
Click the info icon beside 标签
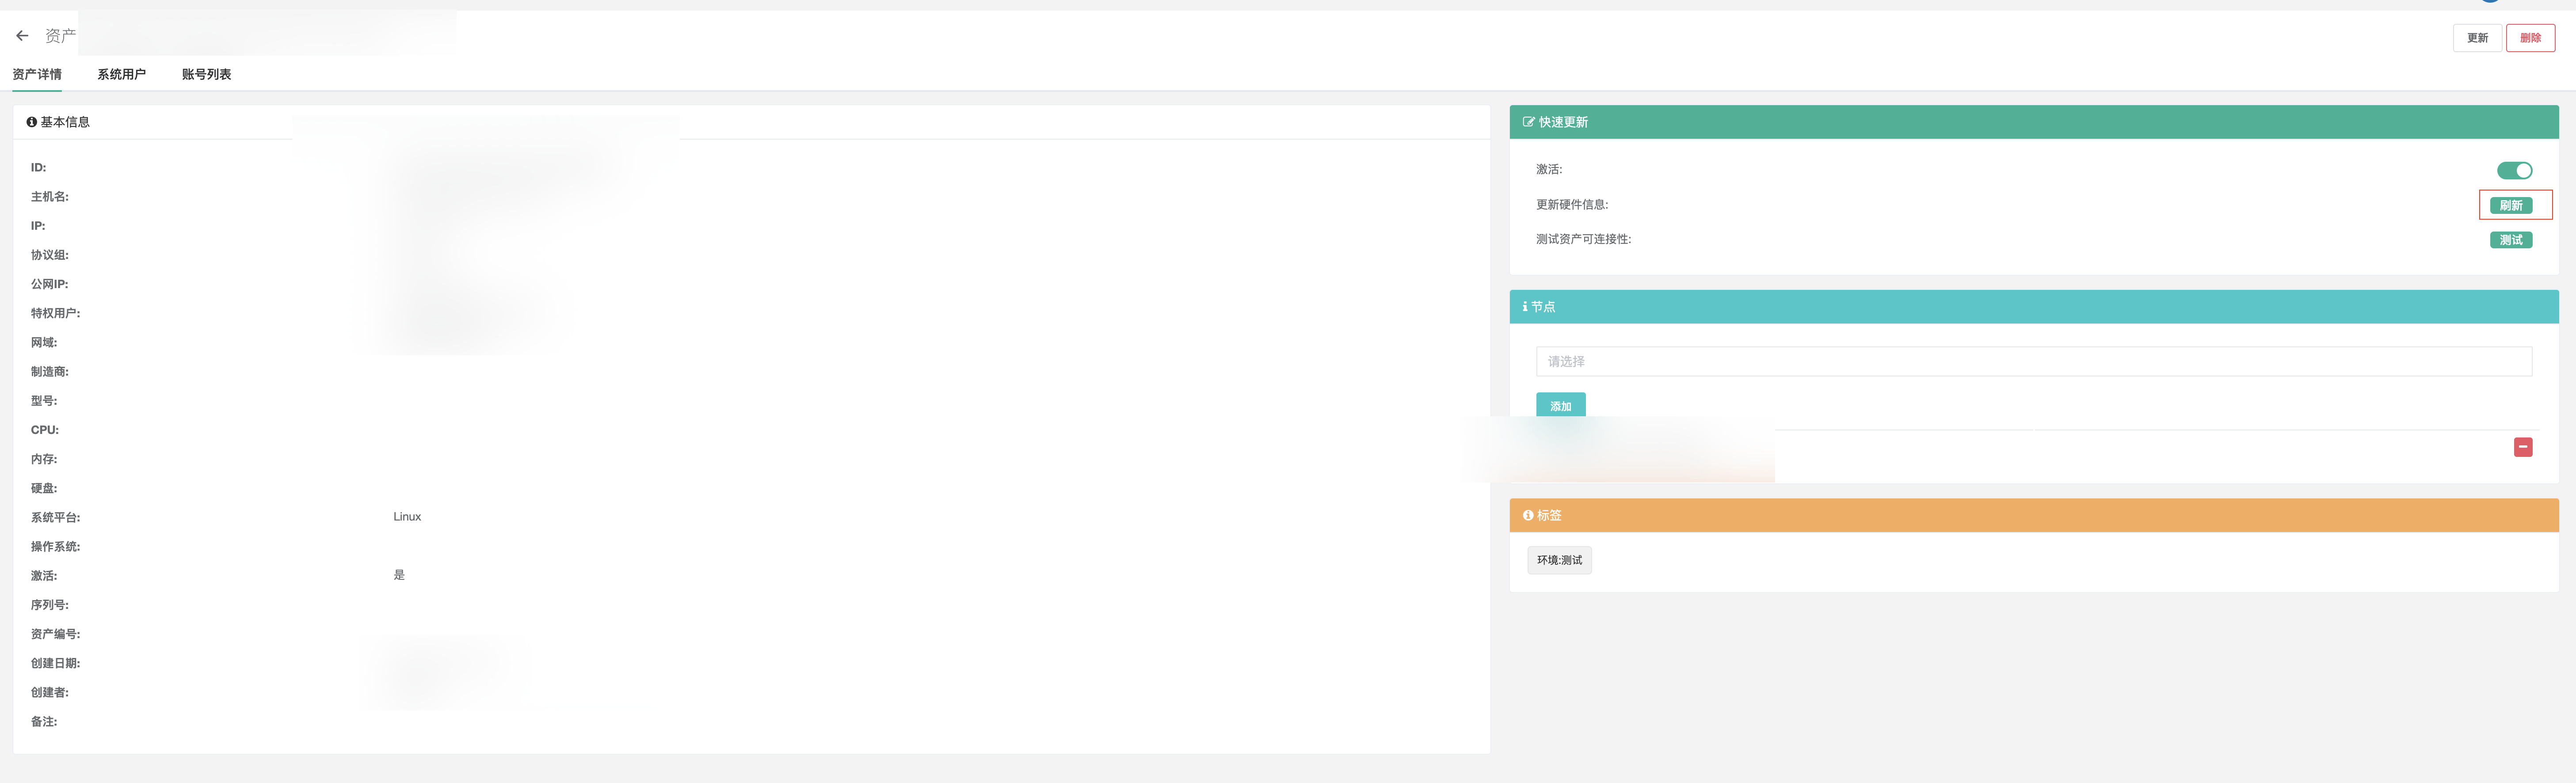[x=1527, y=515]
